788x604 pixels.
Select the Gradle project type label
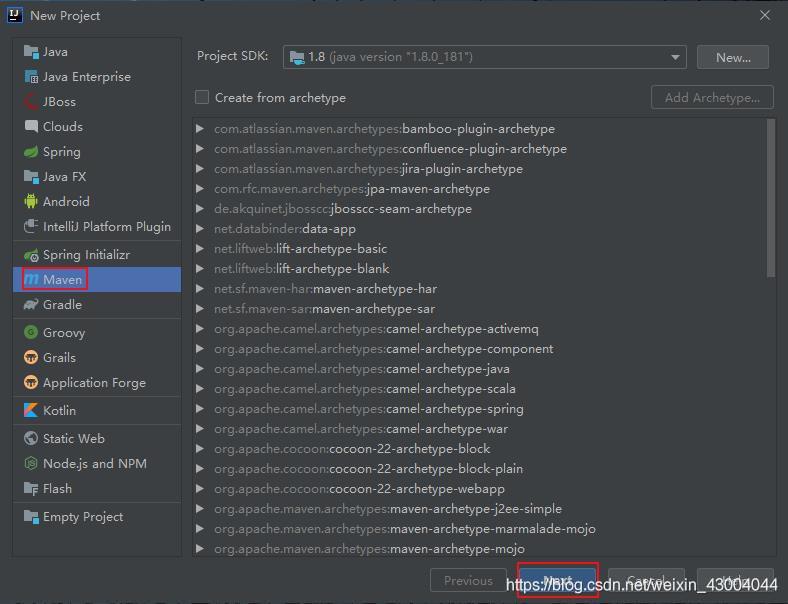coord(62,305)
